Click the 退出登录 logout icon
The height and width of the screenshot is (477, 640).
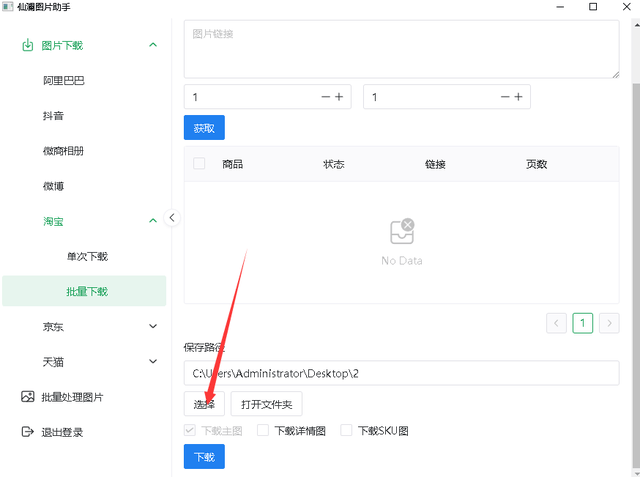point(28,432)
